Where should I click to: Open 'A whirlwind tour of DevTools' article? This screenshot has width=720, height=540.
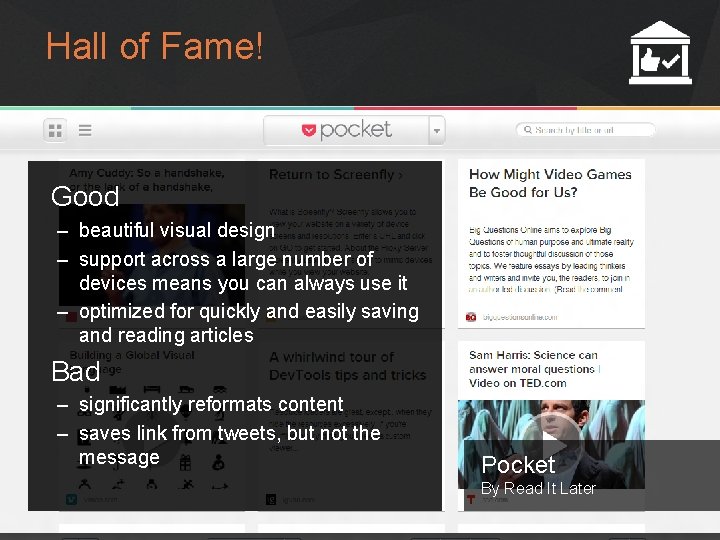pos(348,366)
